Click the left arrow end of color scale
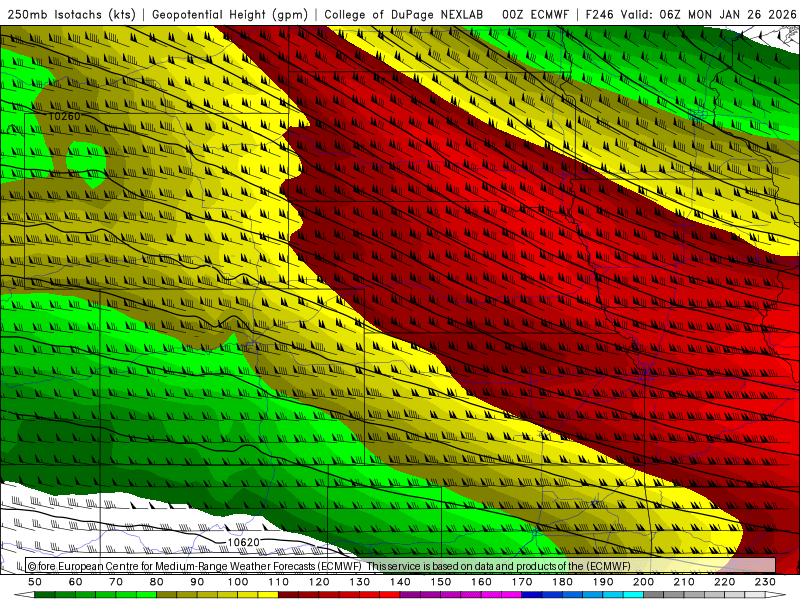Viewport: 800px width, 600px height. click(24, 595)
